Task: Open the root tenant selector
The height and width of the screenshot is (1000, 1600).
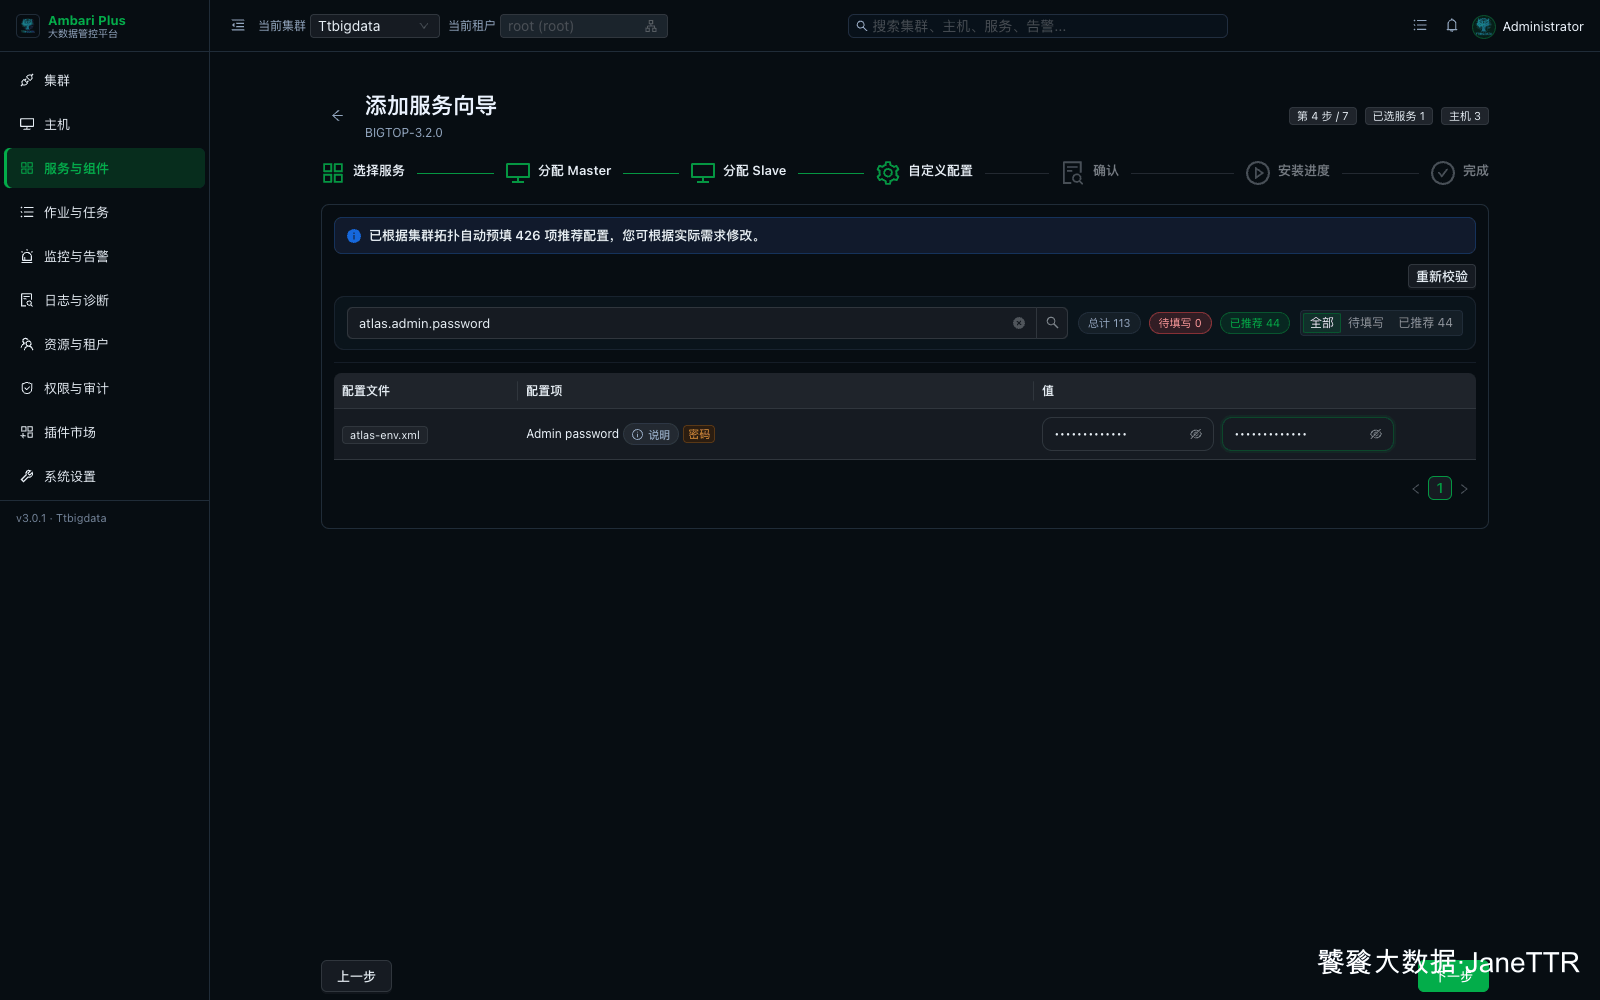Action: [x=583, y=26]
